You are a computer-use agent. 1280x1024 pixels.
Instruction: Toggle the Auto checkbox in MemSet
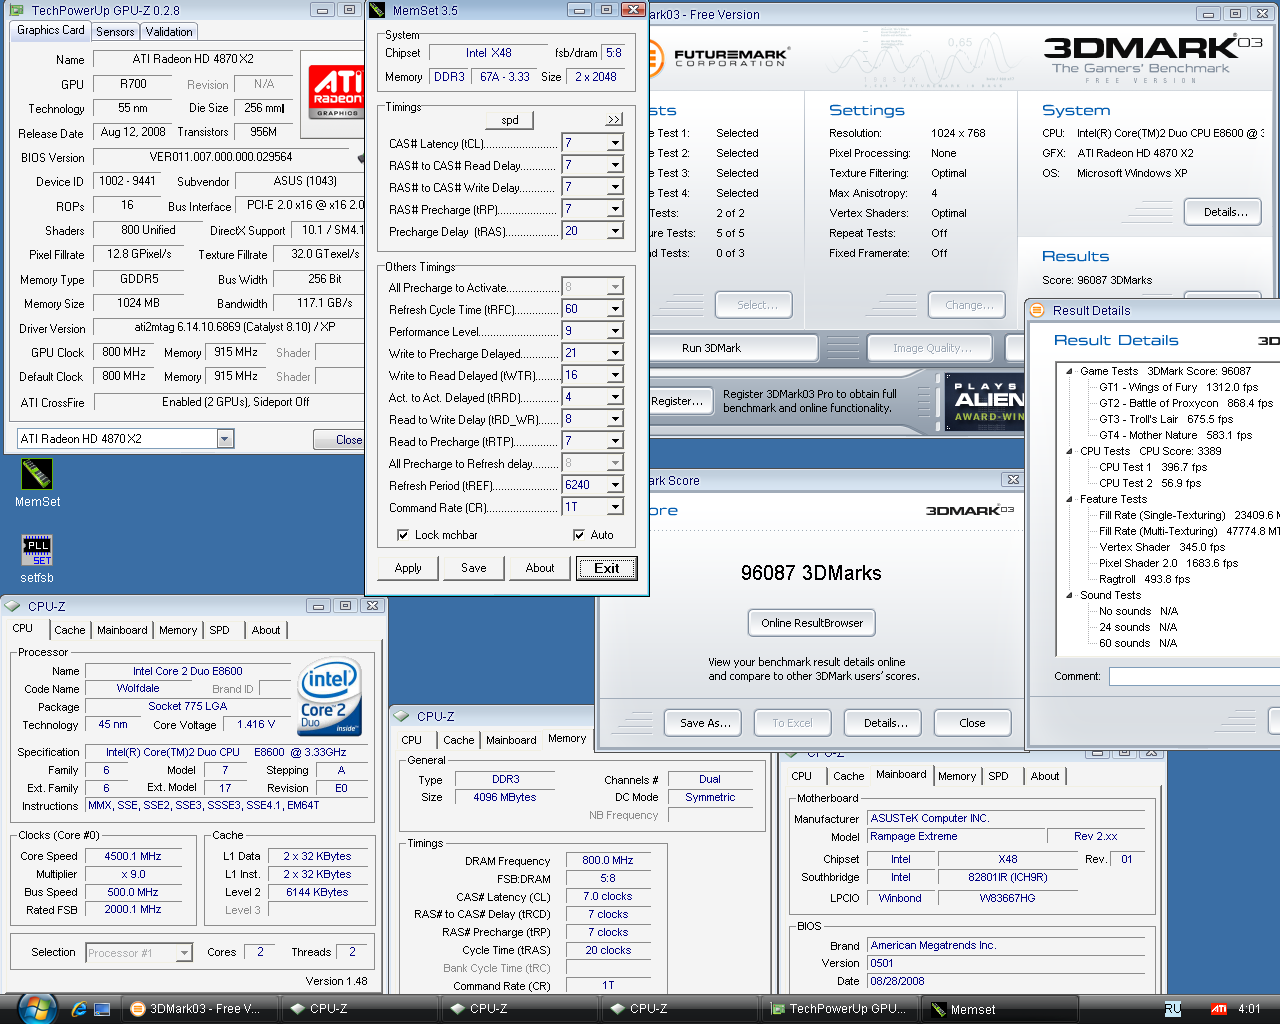point(579,535)
